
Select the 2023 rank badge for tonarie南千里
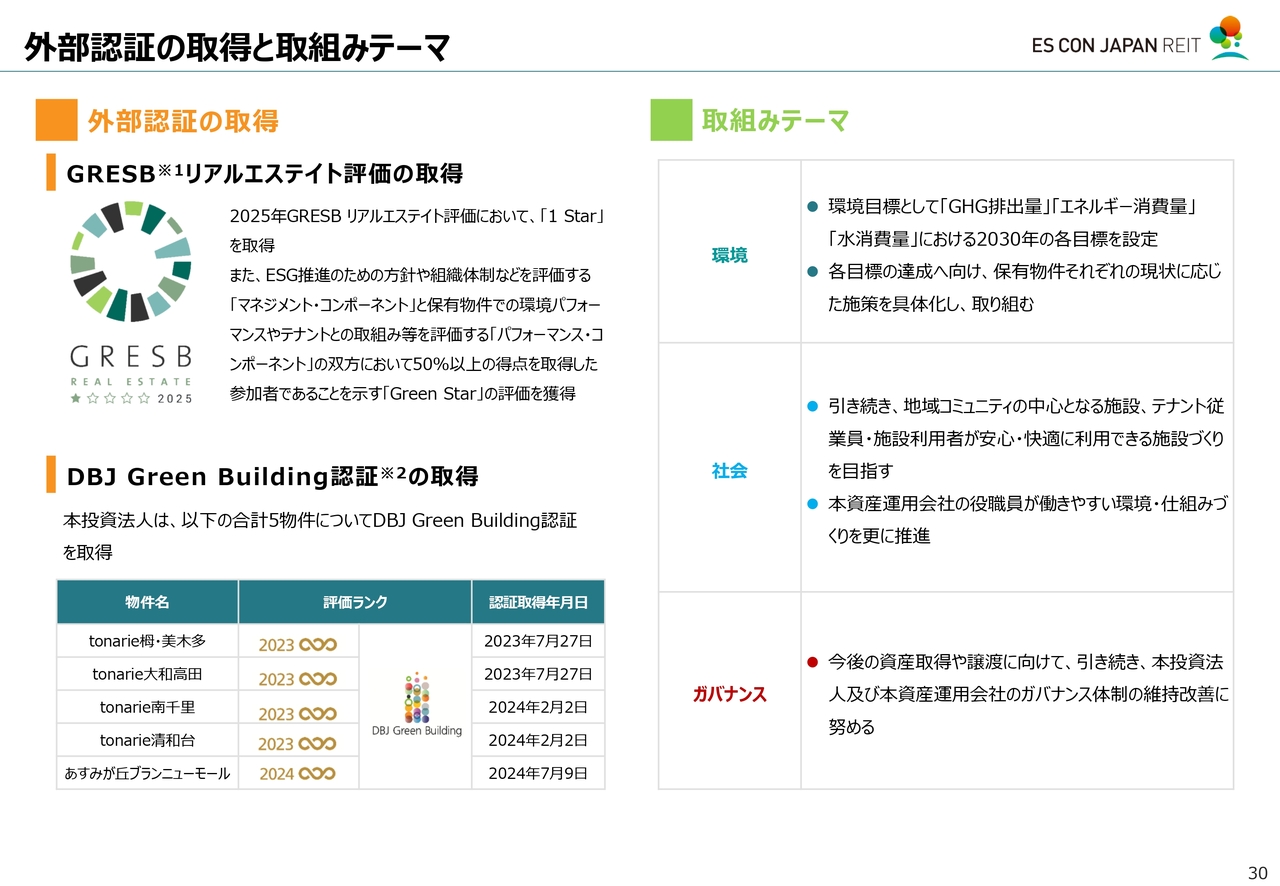[x=297, y=713]
